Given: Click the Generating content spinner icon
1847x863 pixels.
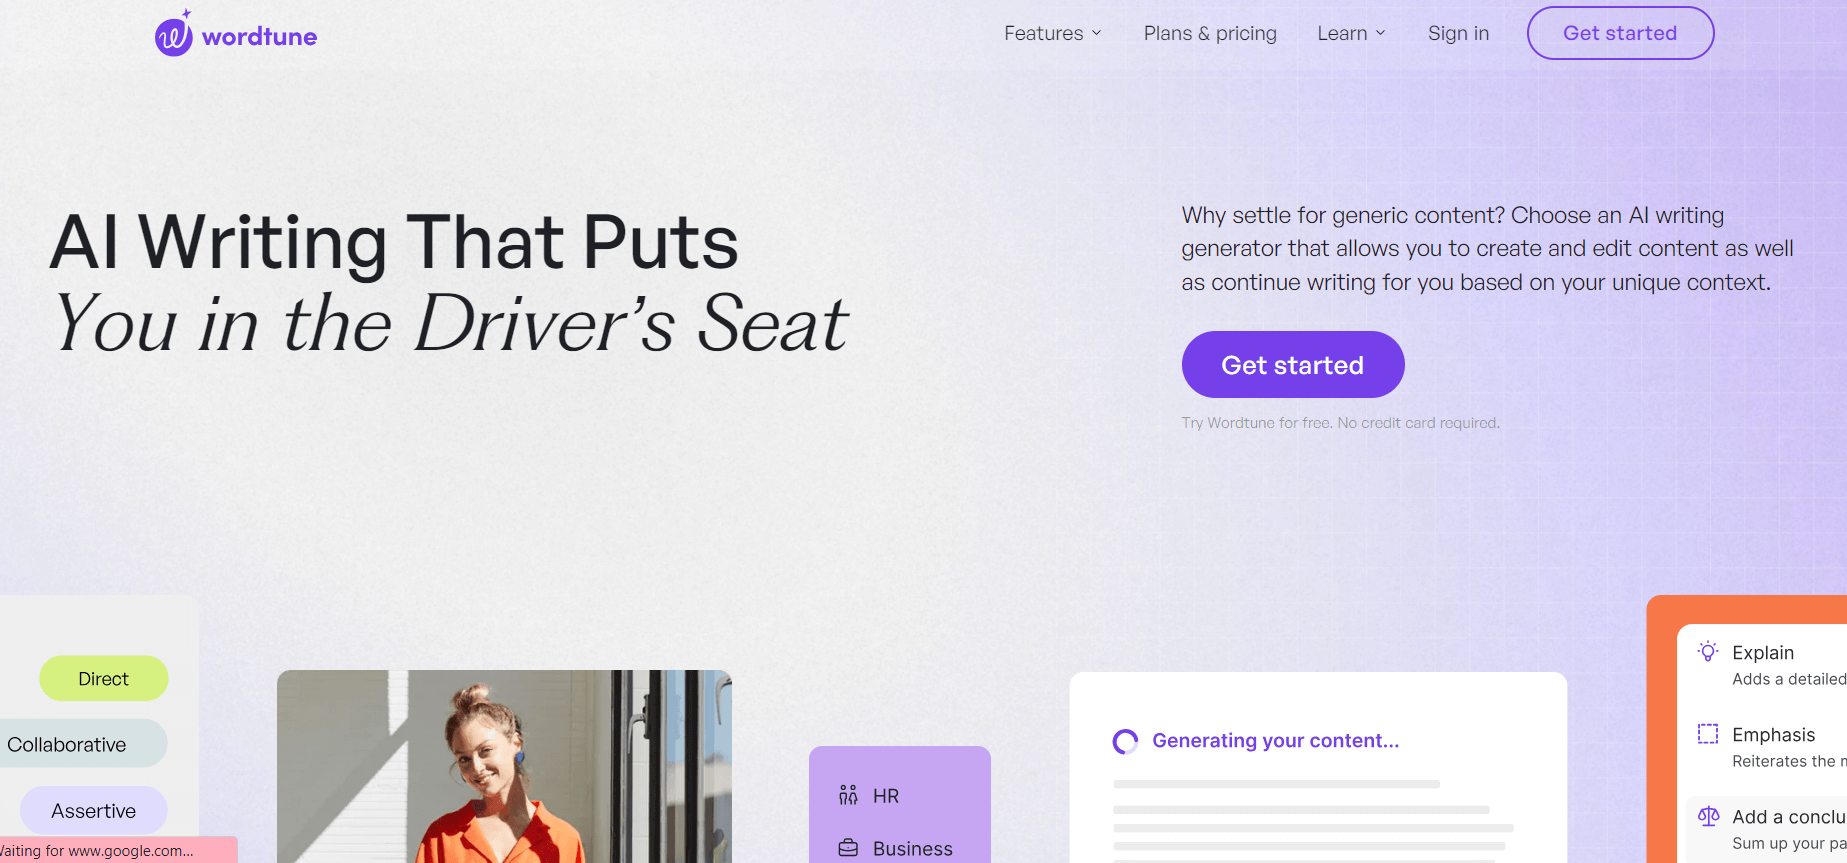Looking at the screenshot, I should click(x=1125, y=741).
